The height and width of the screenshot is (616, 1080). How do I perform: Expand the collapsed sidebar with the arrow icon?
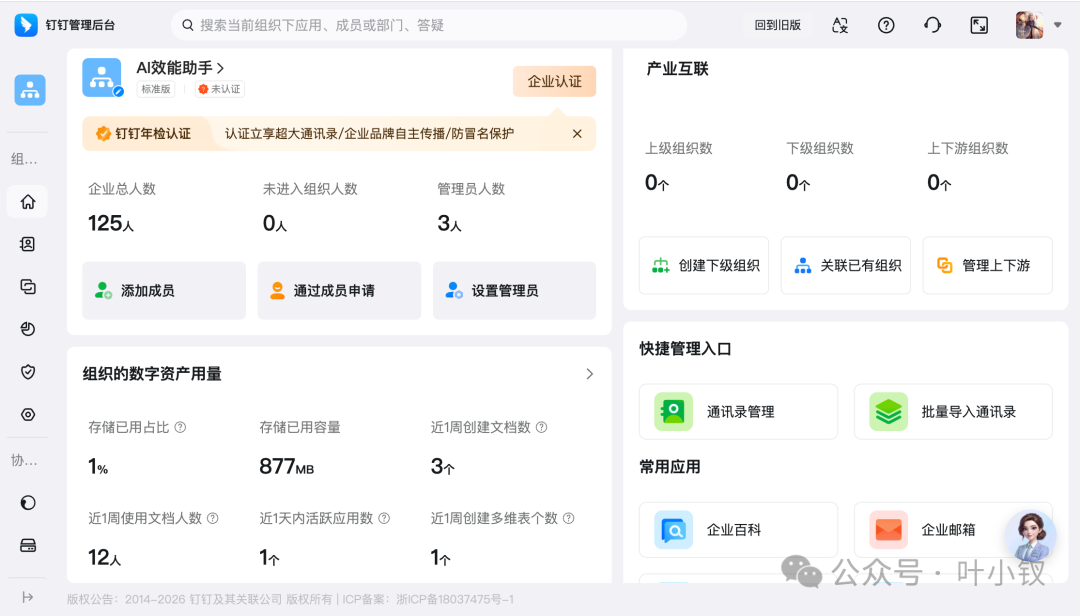click(28, 597)
